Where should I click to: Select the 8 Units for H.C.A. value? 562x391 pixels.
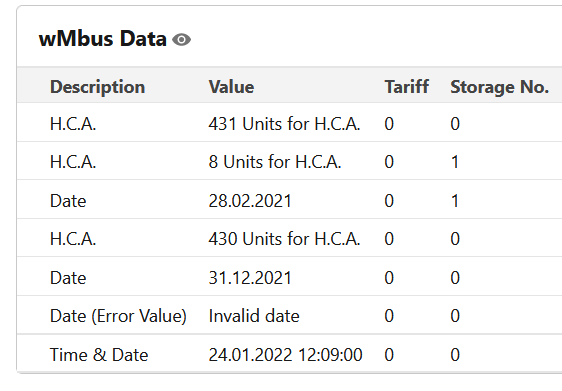coord(275,162)
